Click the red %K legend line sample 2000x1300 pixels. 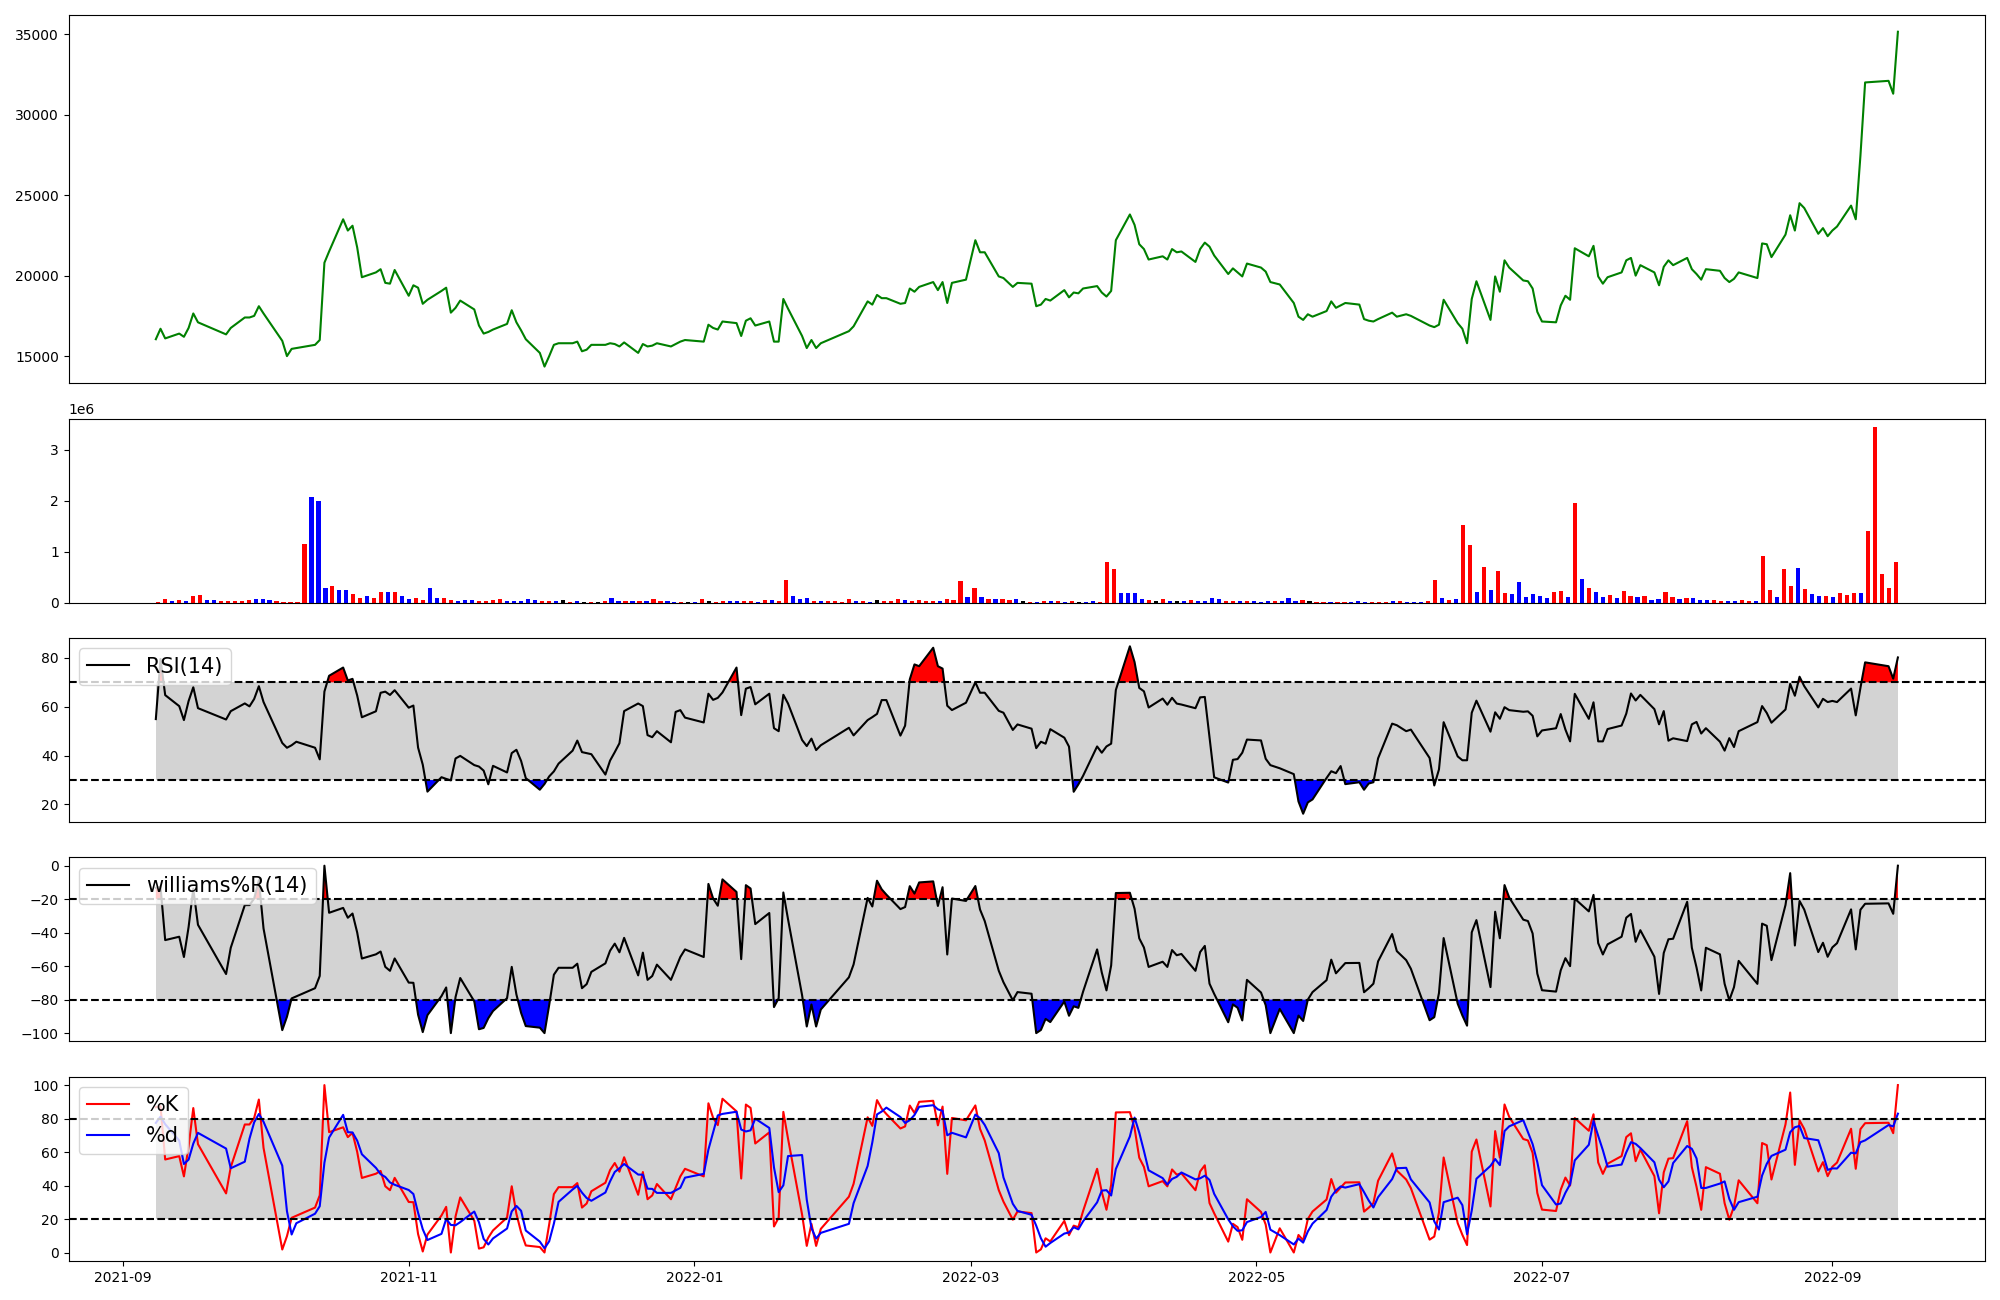(x=108, y=1104)
